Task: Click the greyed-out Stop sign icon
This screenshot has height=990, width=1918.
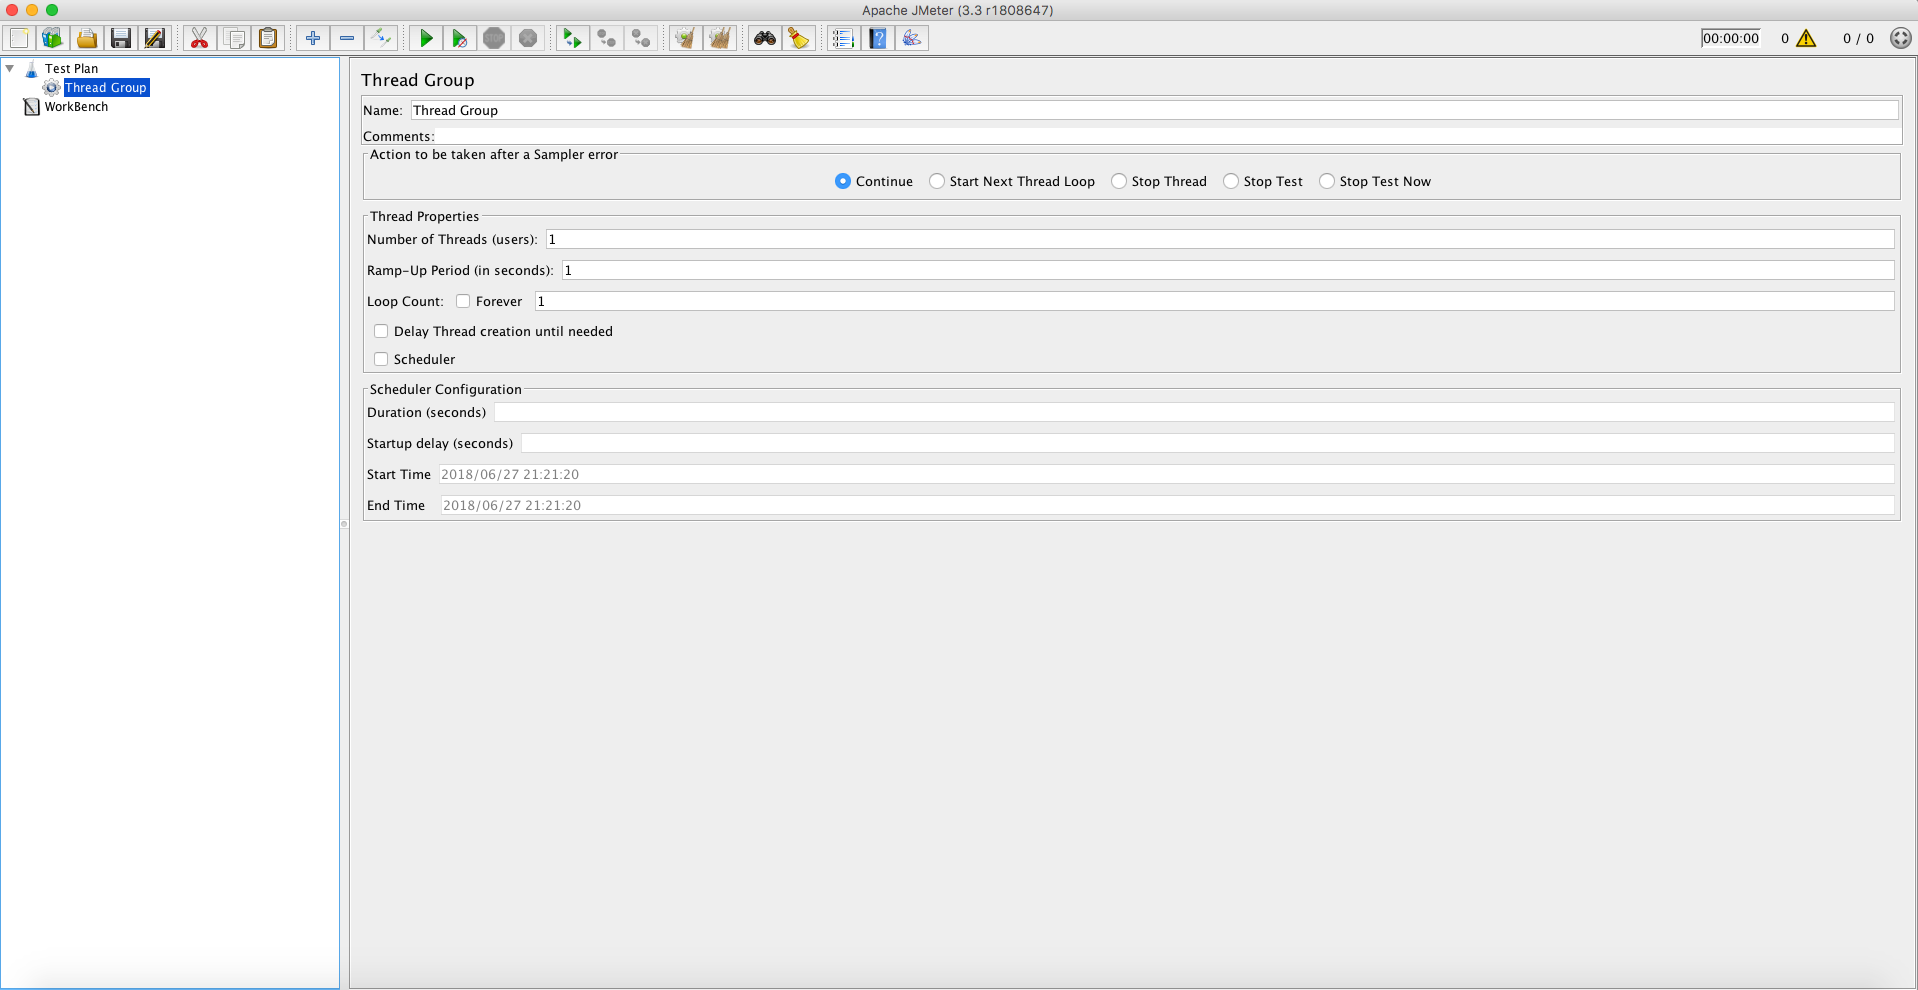Action: coord(494,38)
